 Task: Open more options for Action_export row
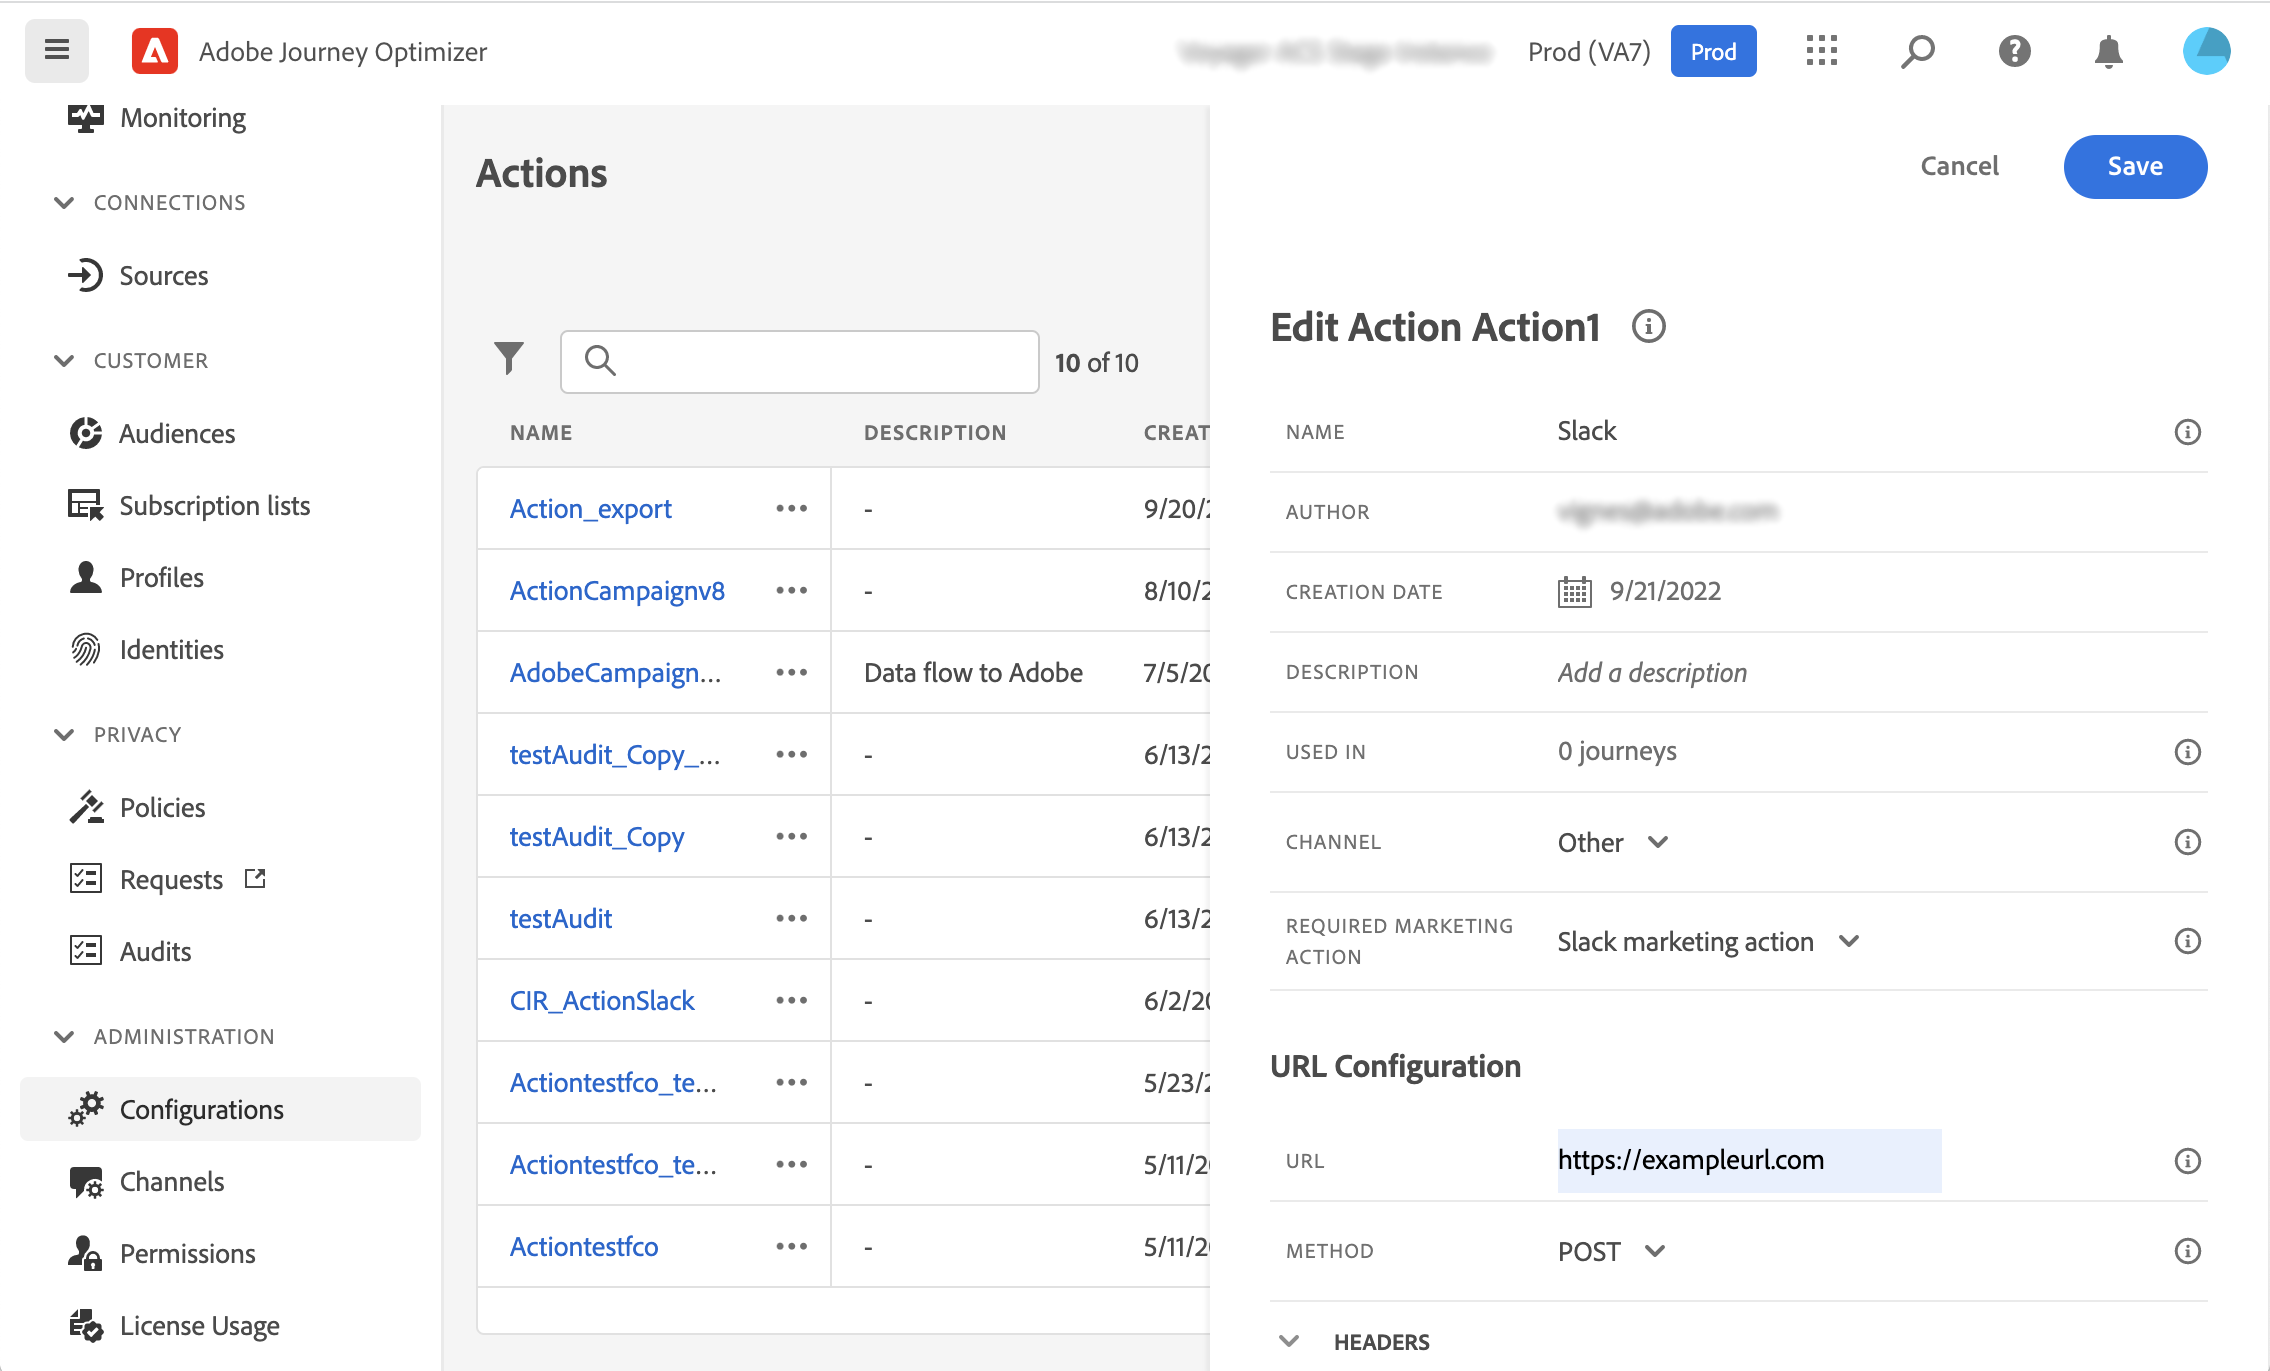[x=791, y=509]
